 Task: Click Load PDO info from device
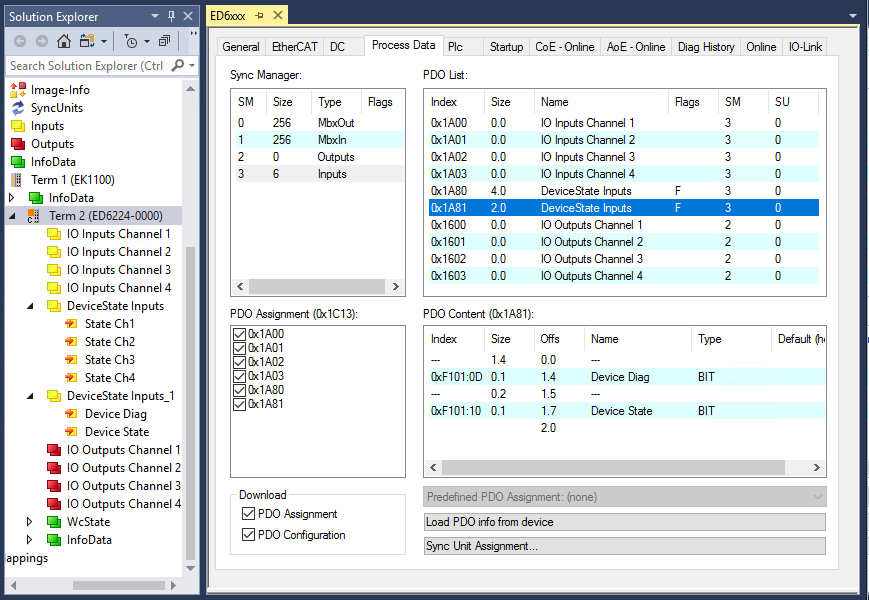click(625, 522)
